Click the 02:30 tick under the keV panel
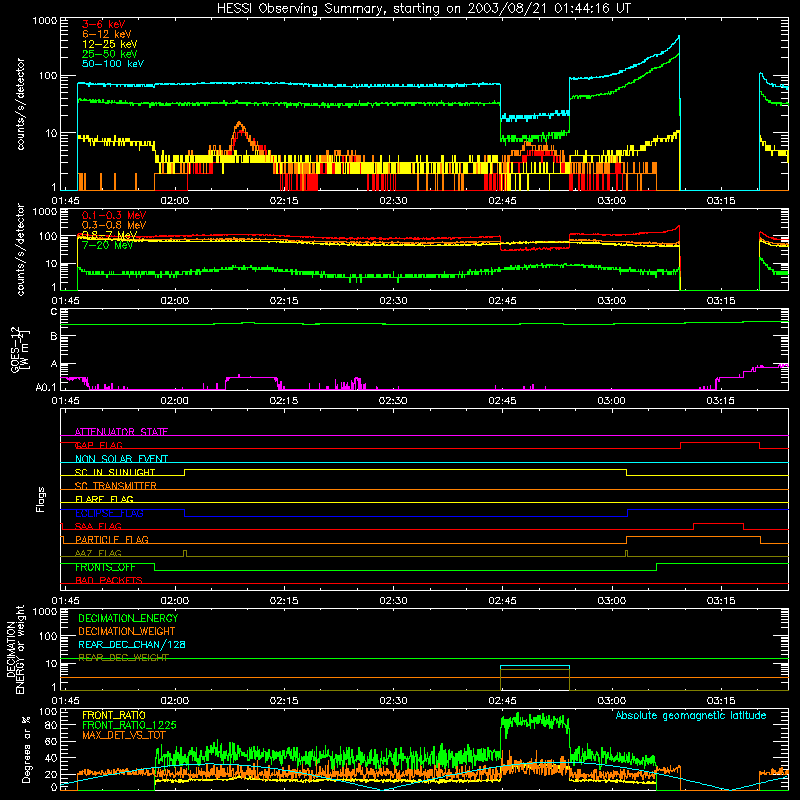Screen dimensions: 800x800 (x=393, y=201)
